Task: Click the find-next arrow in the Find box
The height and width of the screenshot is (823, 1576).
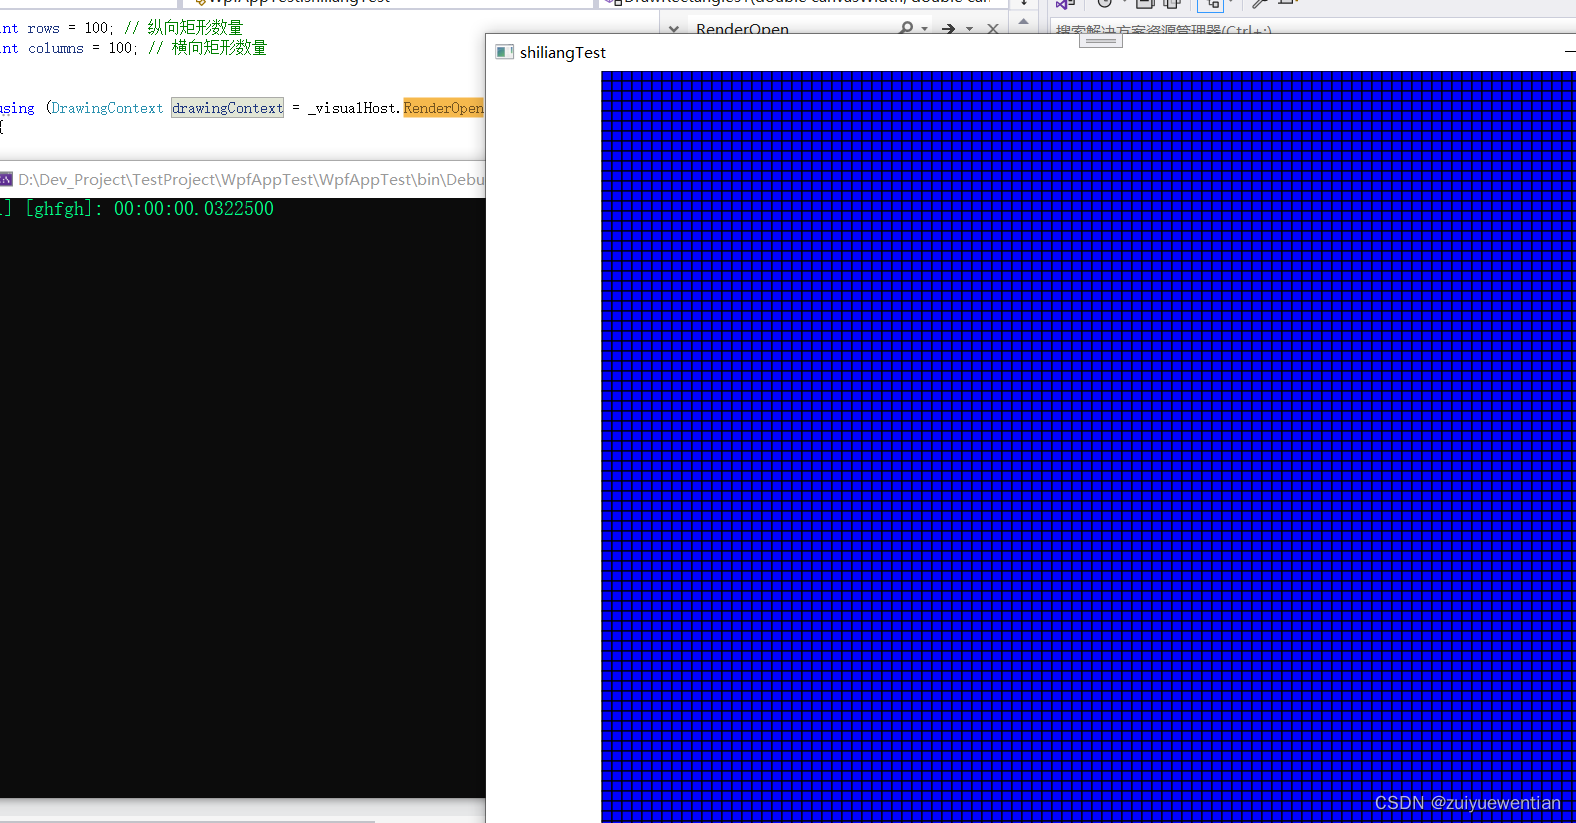Action: pos(948,29)
